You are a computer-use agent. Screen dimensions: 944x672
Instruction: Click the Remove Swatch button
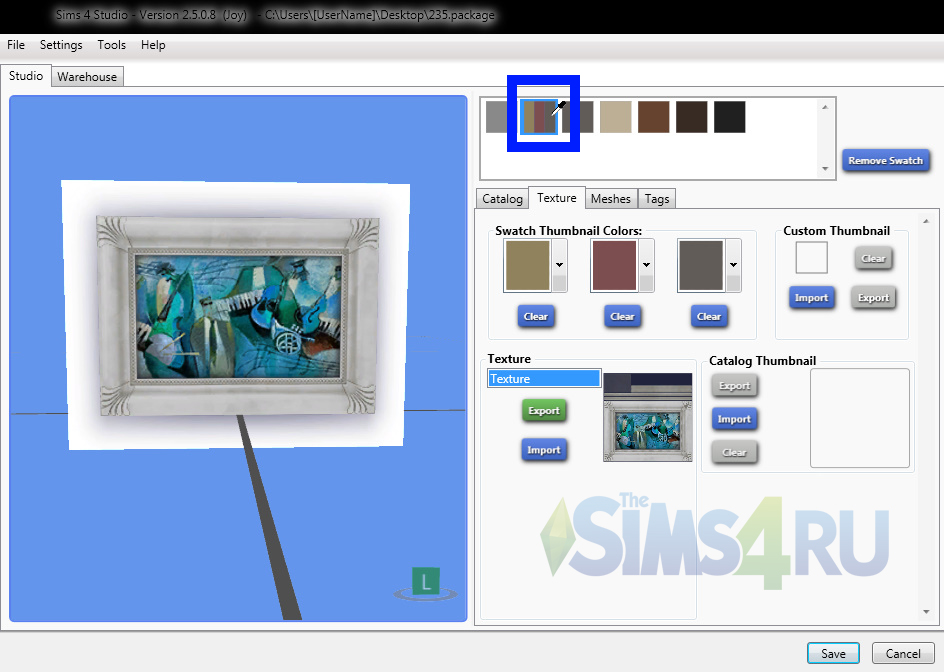click(885, 161)
